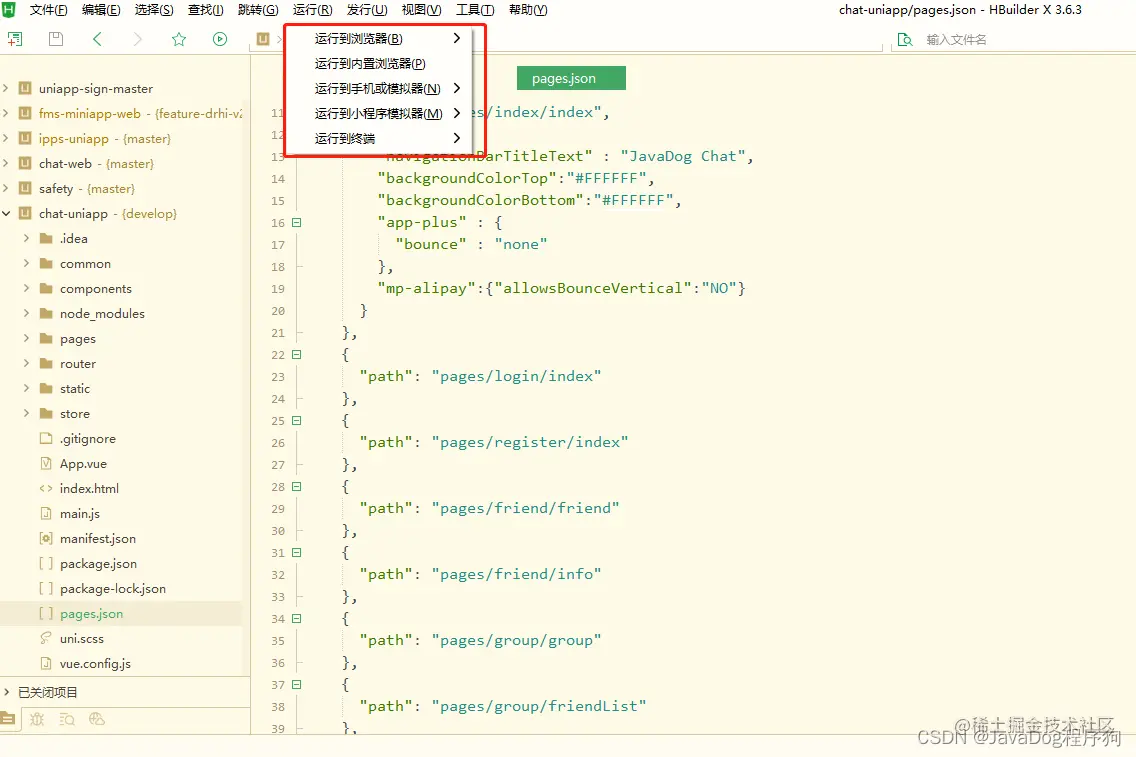Open the 工具(T) menu
Screen dimensions: 1136x757
point(475,9)
